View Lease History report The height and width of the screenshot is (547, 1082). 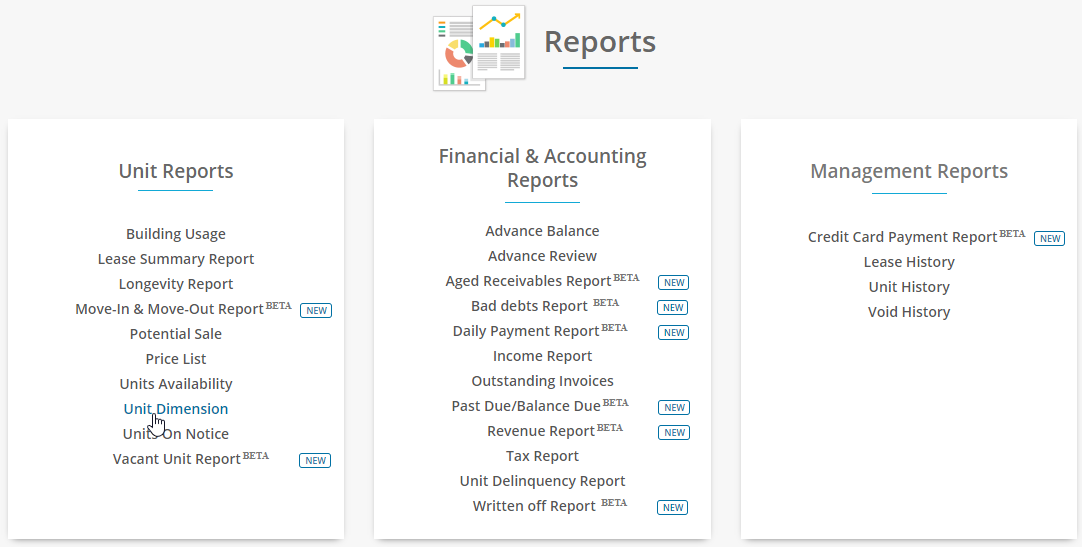909,261
